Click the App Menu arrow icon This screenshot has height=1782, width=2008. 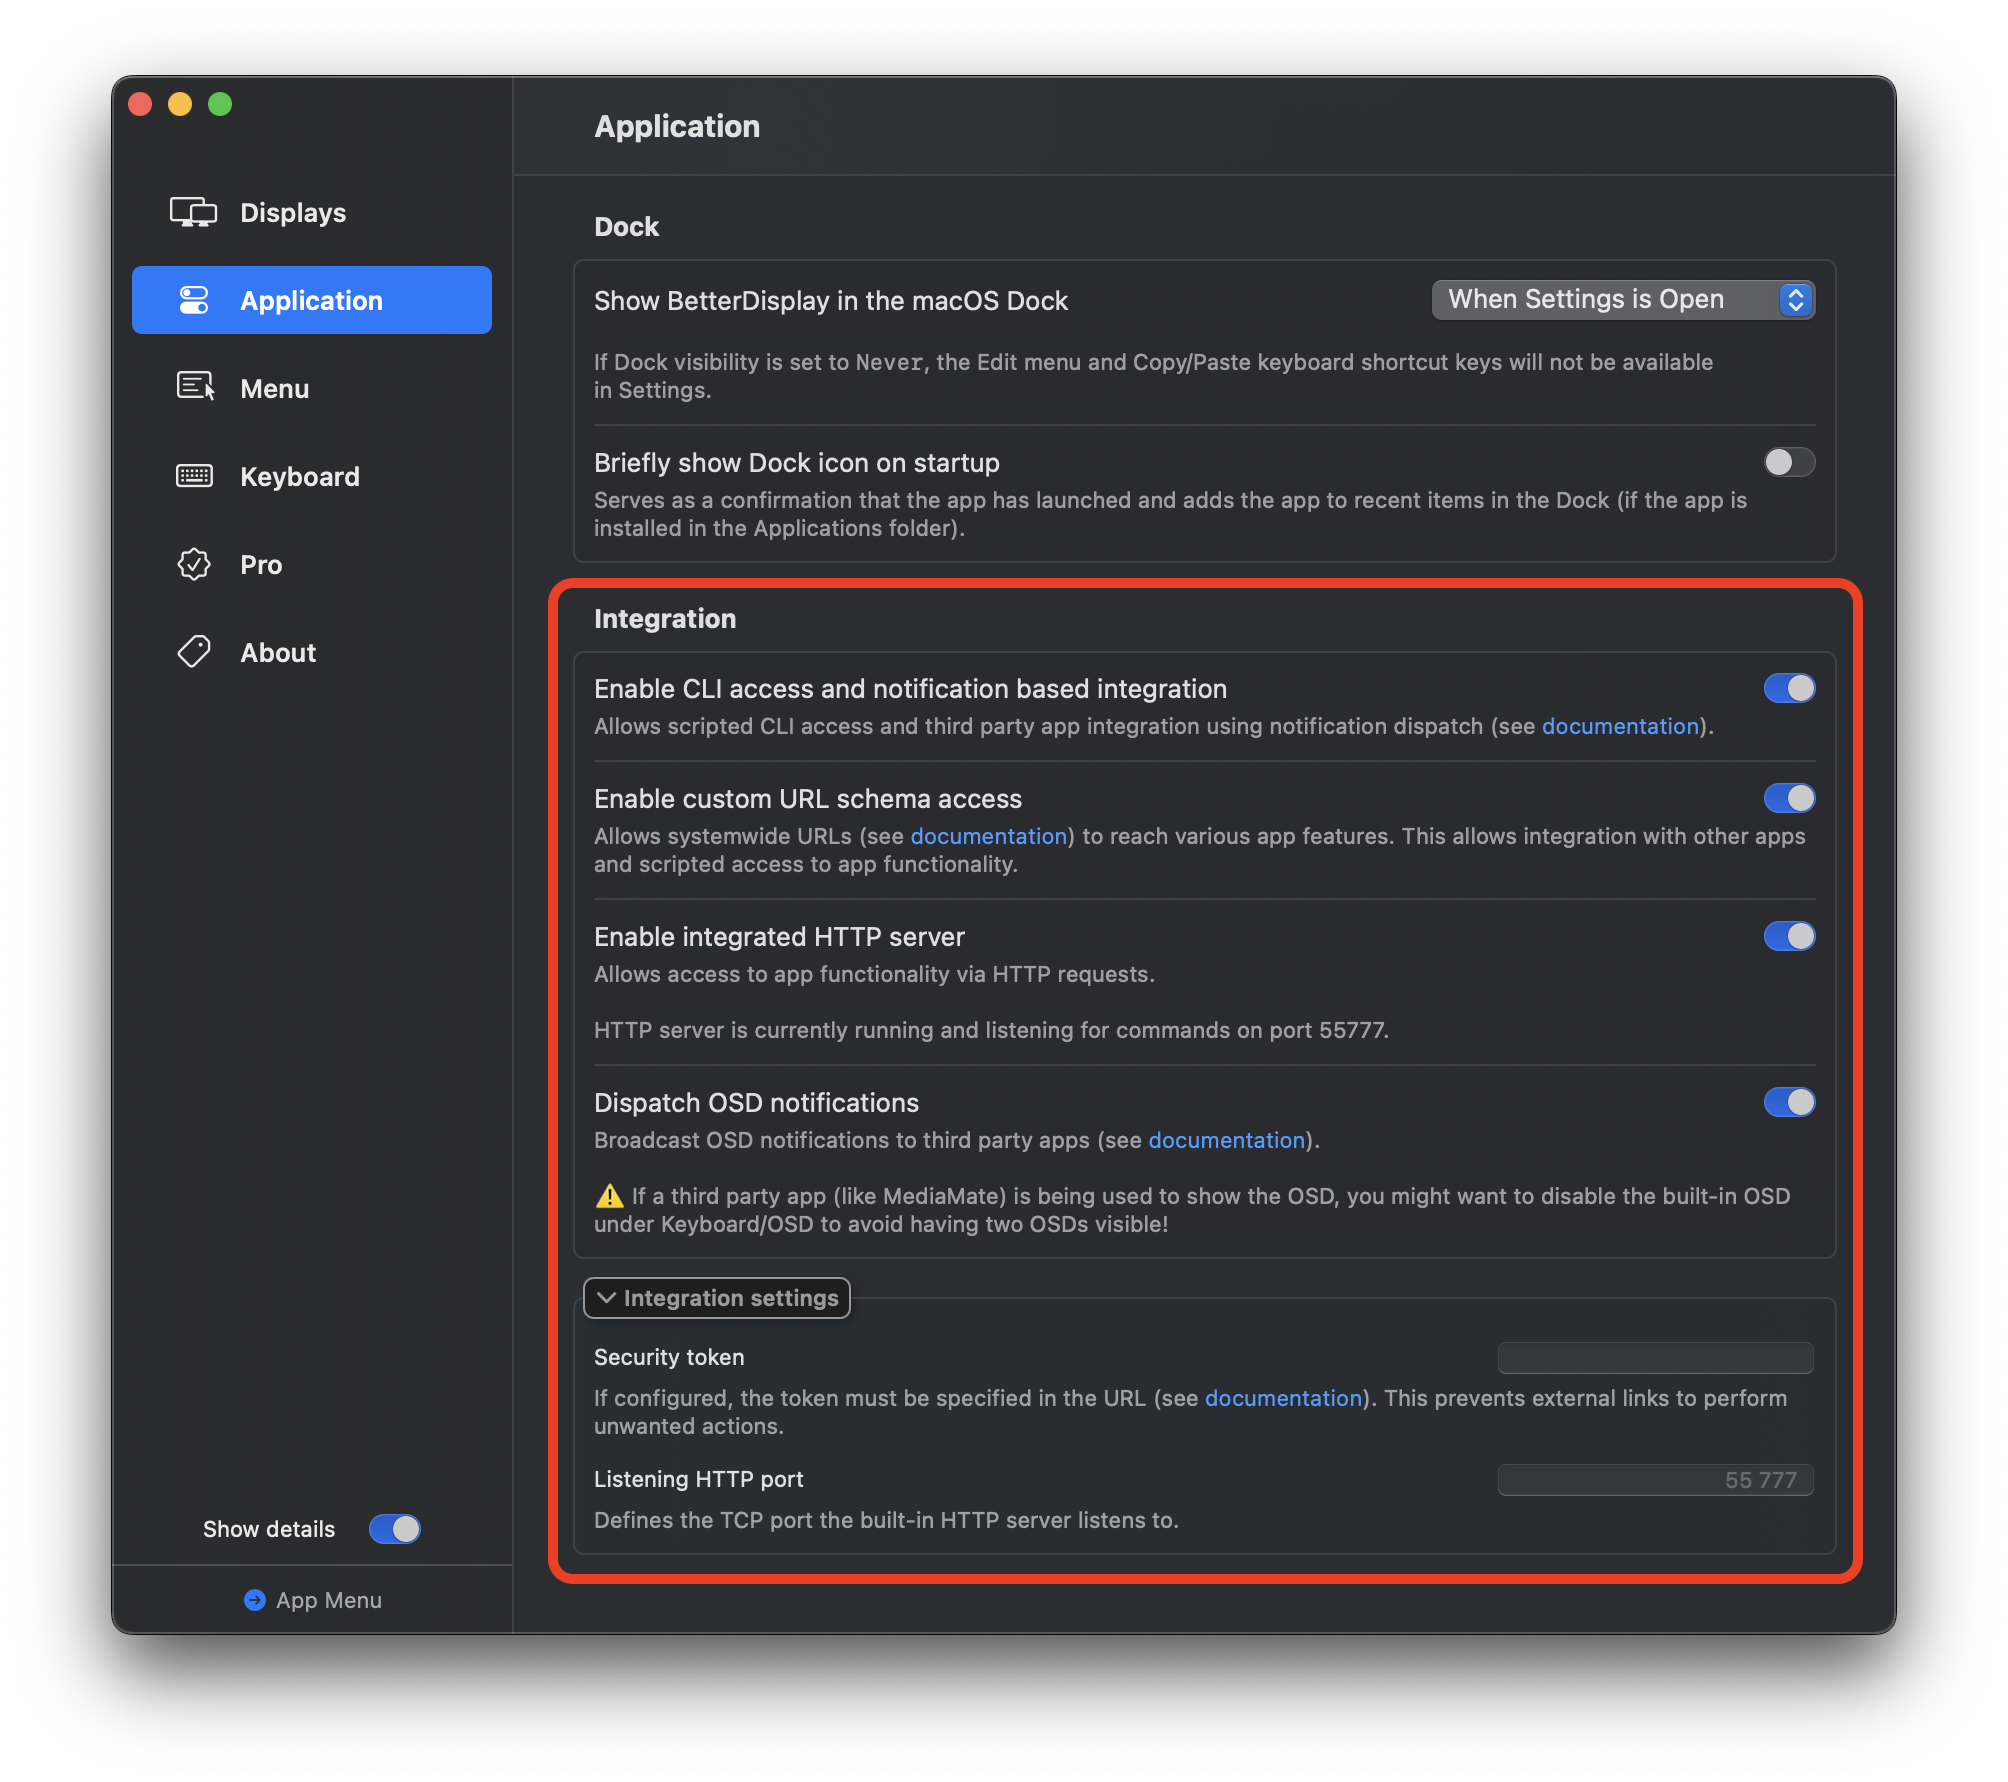255,1600
